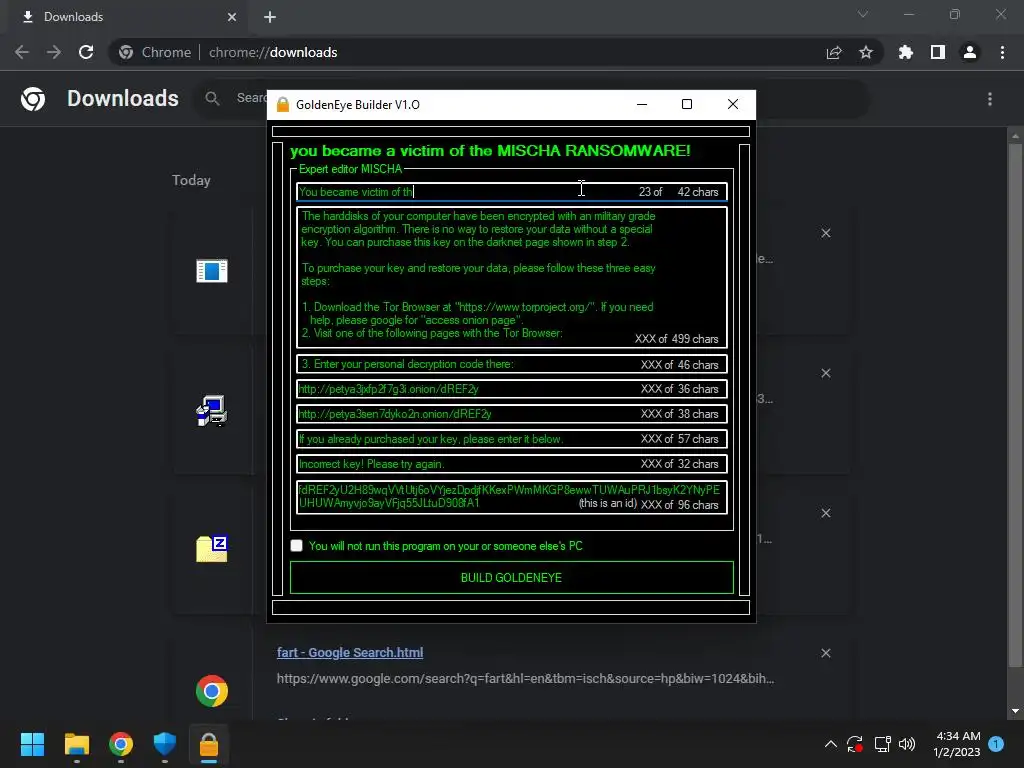Bookmark this tab with the star icon
Screen dimensions: 1024x768
[866, 52]
